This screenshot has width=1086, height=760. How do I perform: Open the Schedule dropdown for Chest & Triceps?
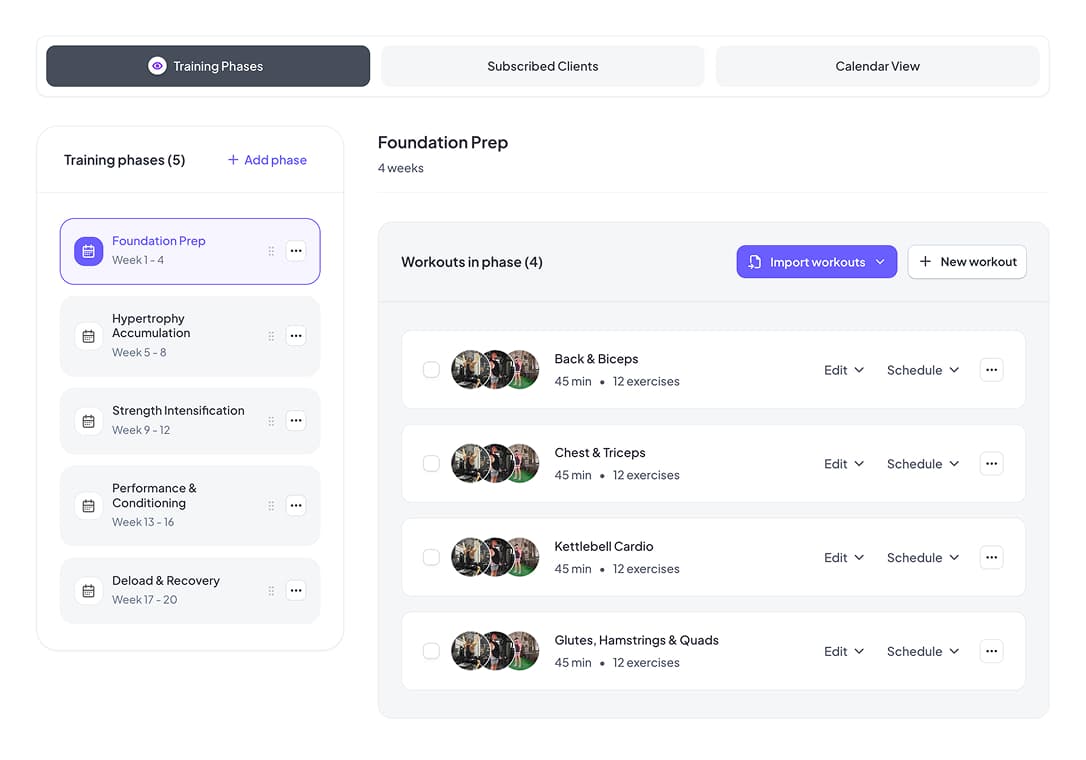tap(921, 463)
